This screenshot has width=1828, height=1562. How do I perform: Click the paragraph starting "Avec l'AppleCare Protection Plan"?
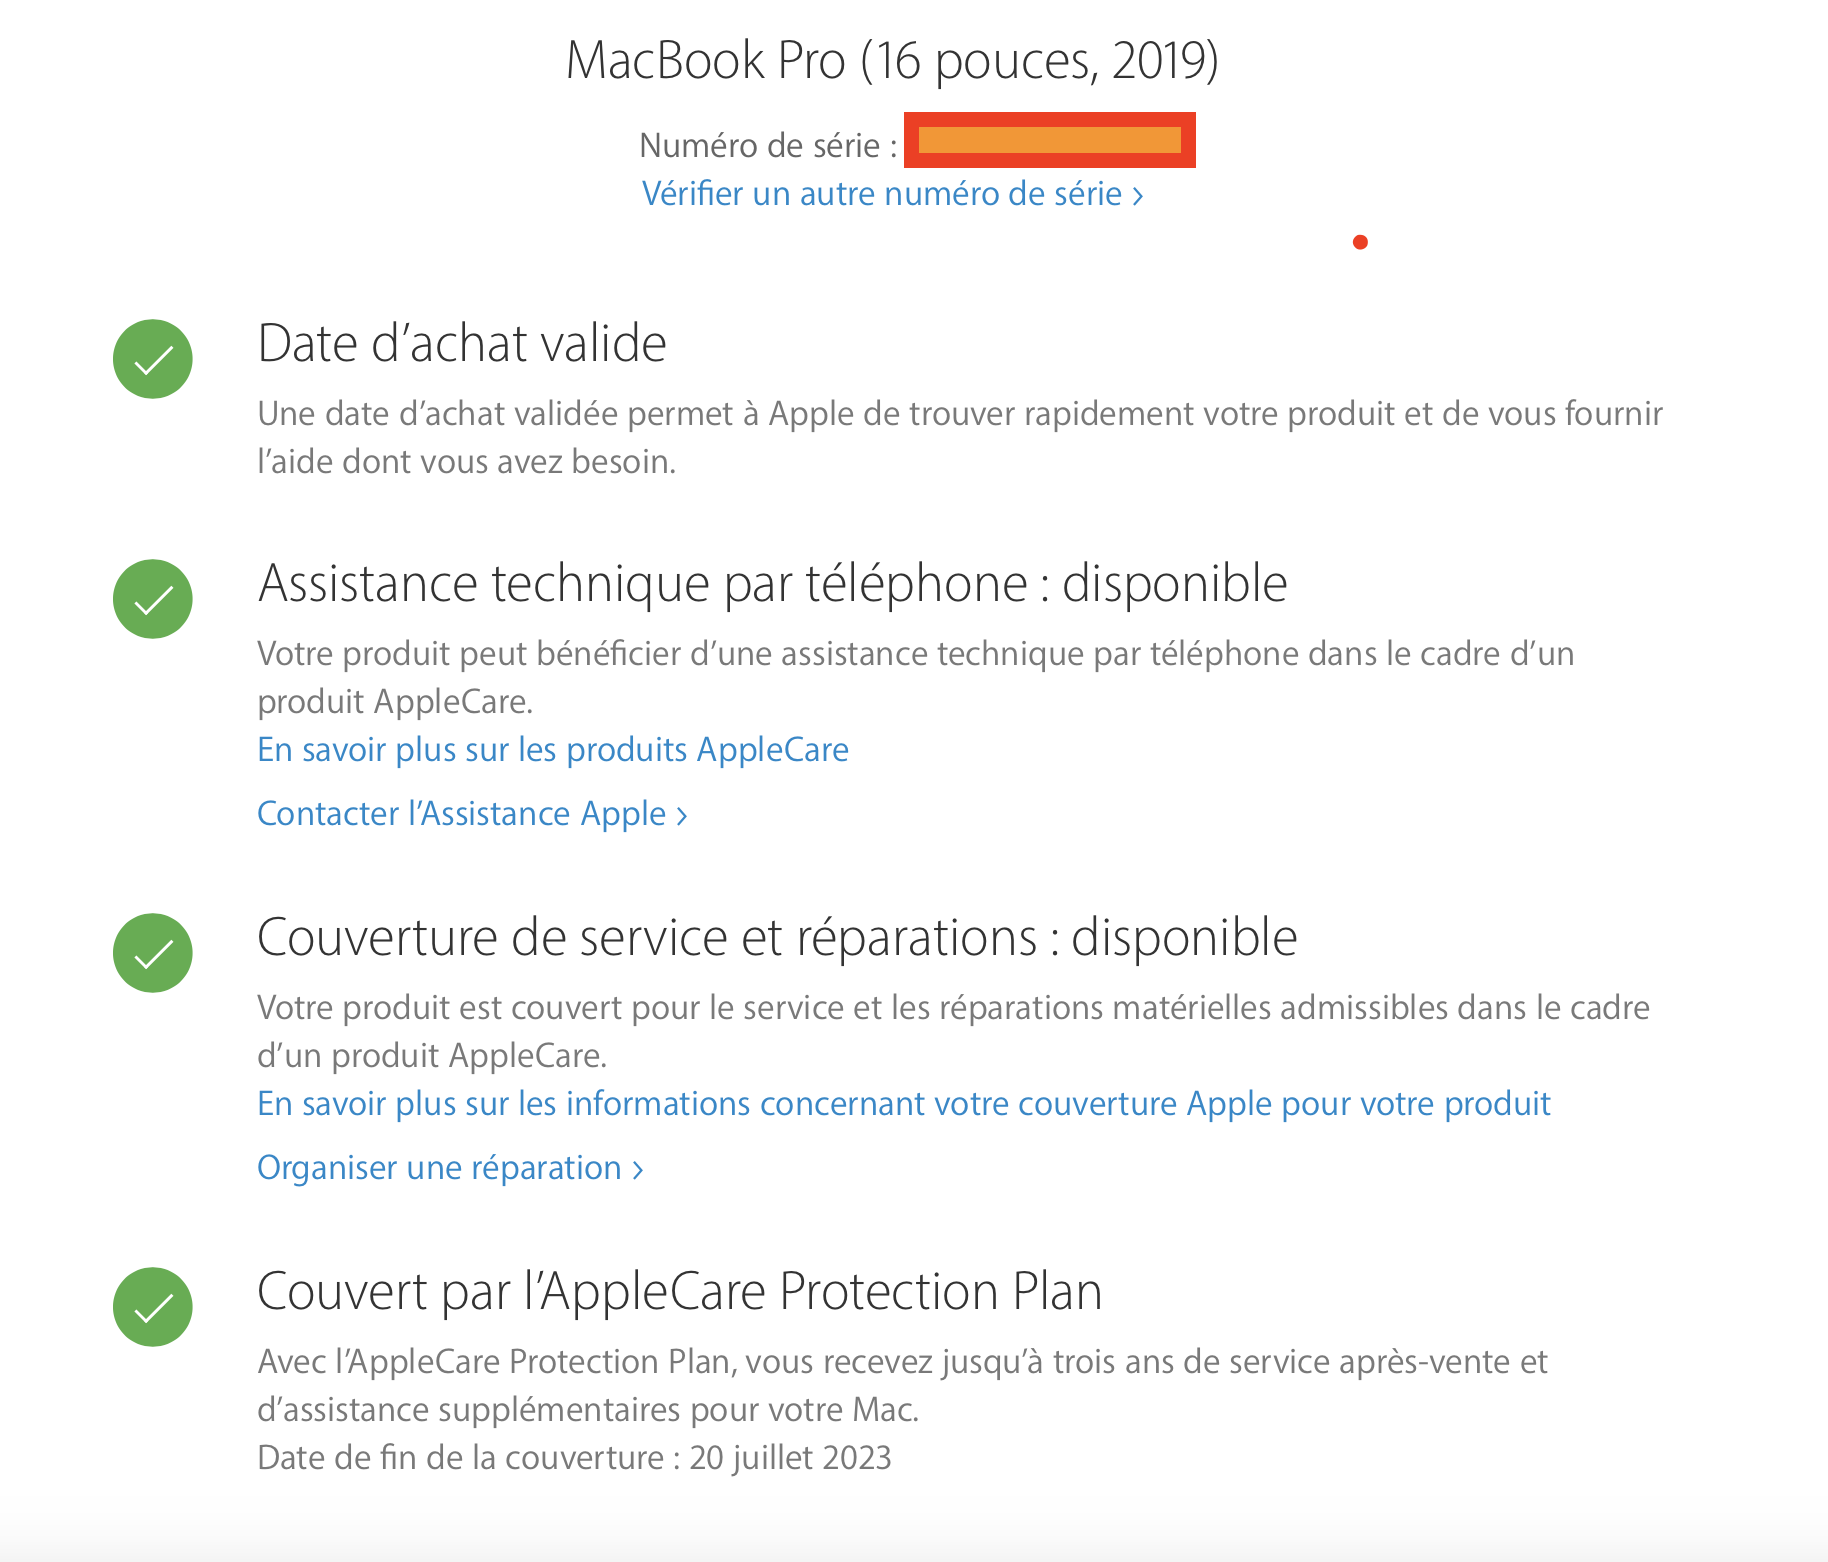(902, 1385)
